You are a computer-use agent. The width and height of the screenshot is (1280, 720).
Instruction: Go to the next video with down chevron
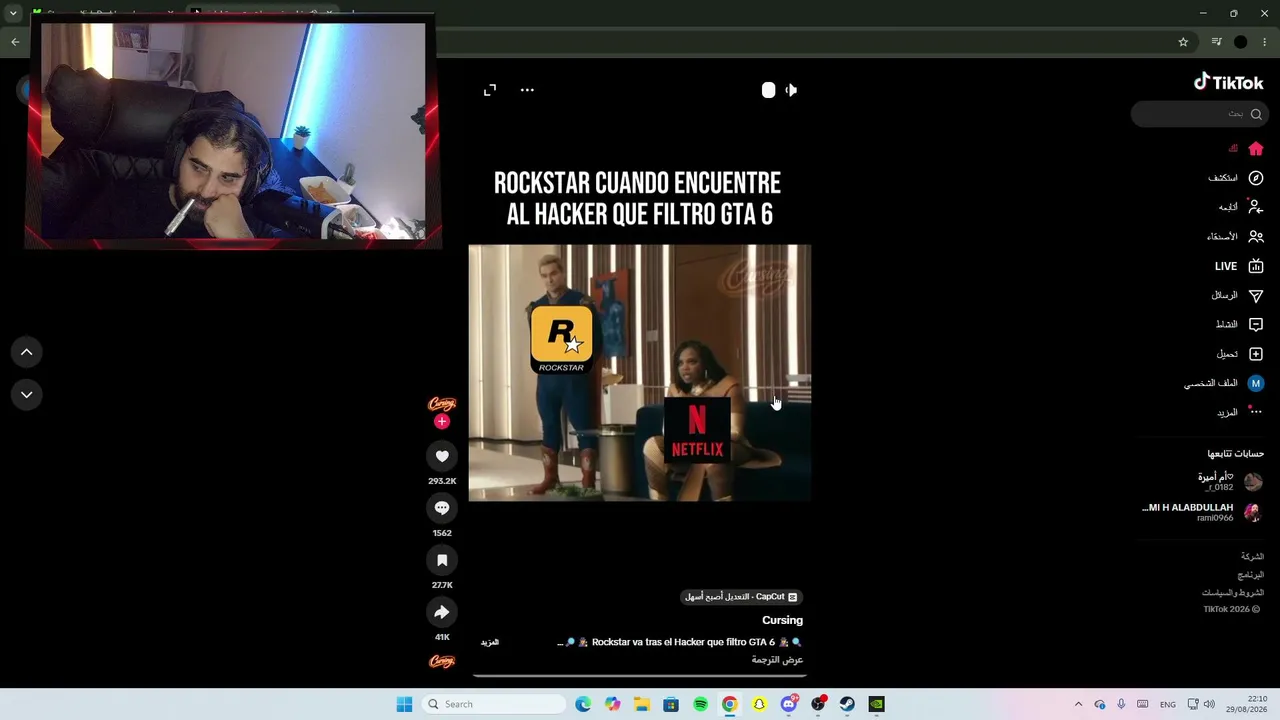[27, 395]
